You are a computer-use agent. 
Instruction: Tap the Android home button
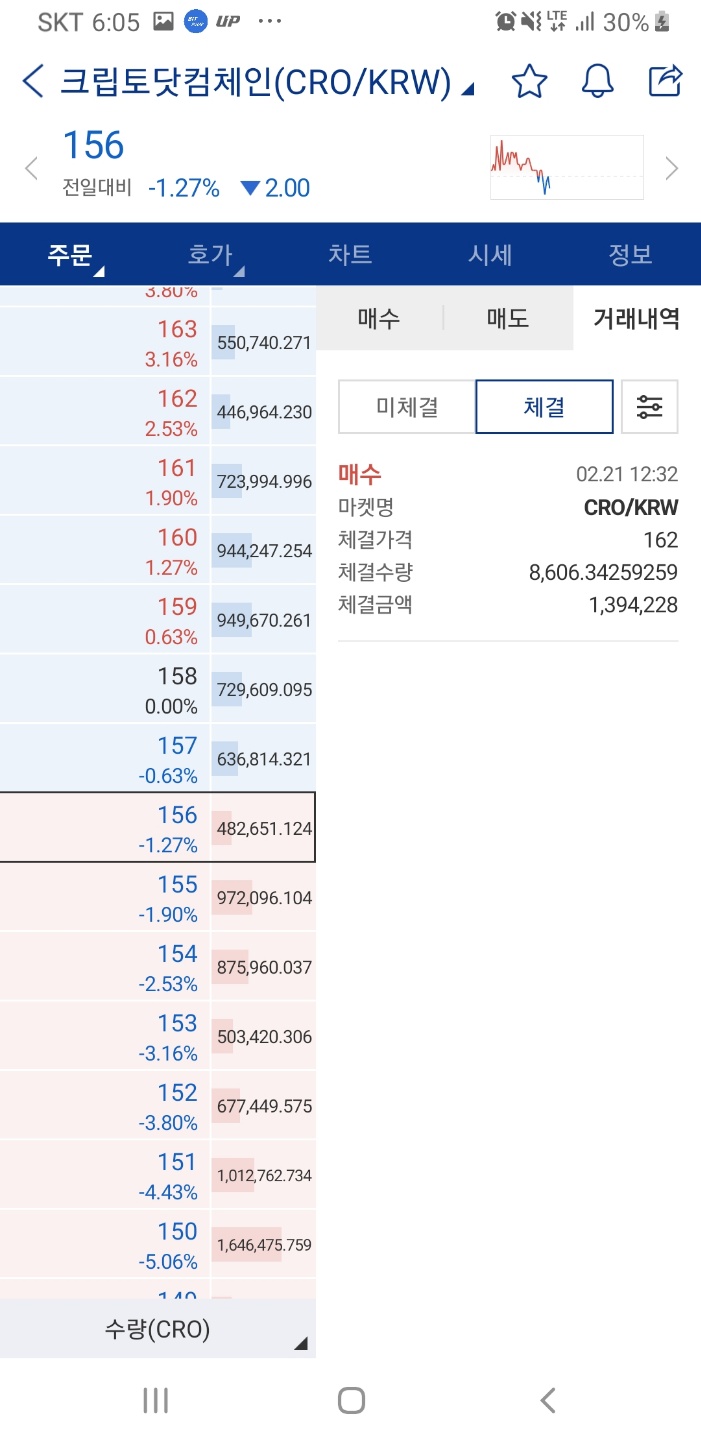pyautogui.click(x=351, y=1400)
